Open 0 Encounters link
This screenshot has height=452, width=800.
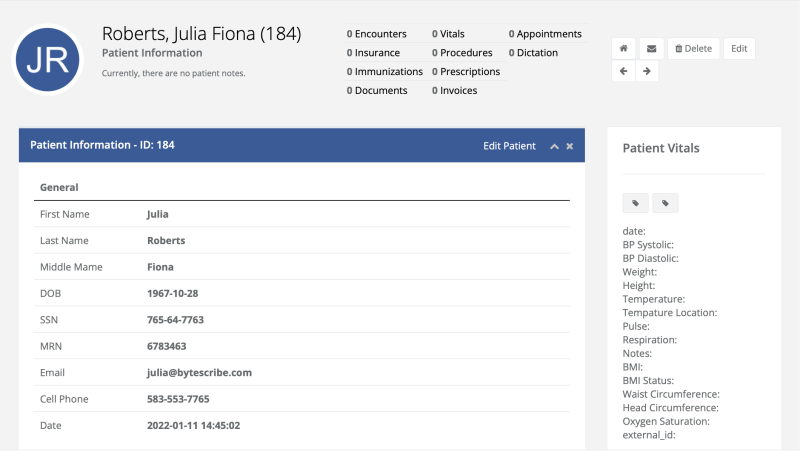[377, 34]
